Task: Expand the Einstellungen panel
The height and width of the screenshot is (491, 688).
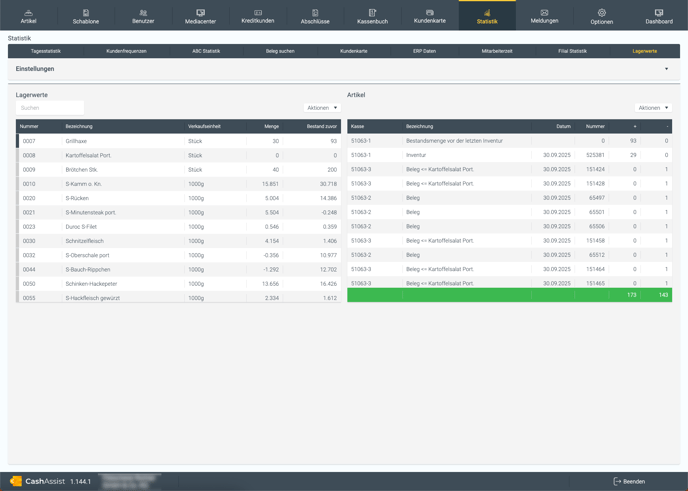Action: (666, 69)
